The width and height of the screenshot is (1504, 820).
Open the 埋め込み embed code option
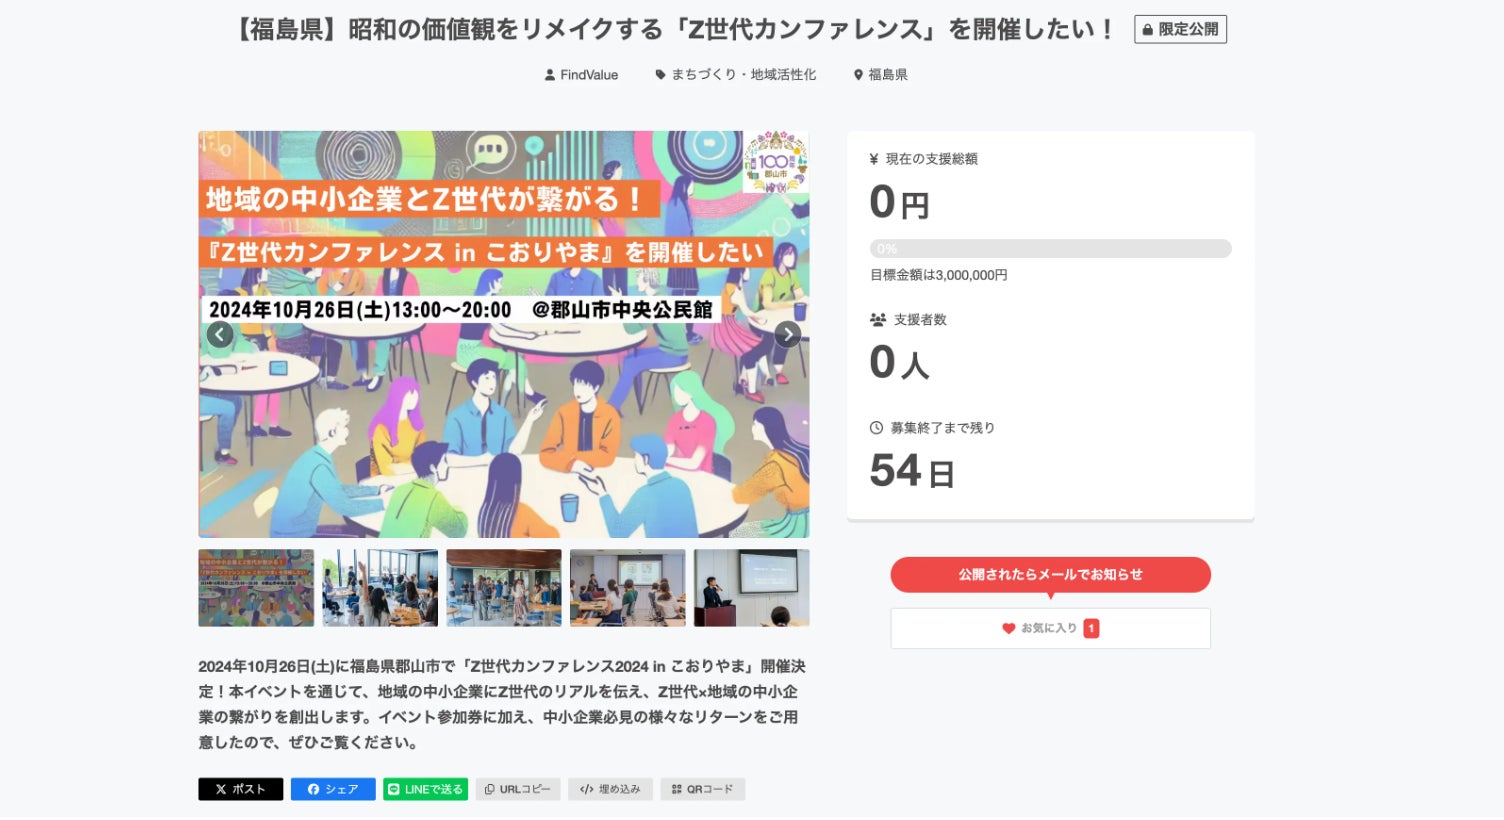610,789
